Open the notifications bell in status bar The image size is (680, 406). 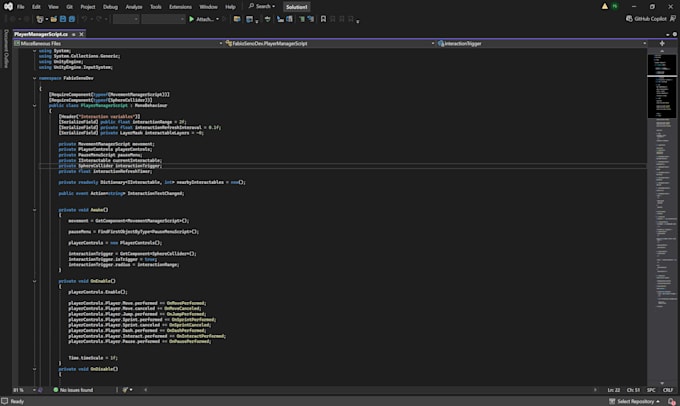click(672, 402)
